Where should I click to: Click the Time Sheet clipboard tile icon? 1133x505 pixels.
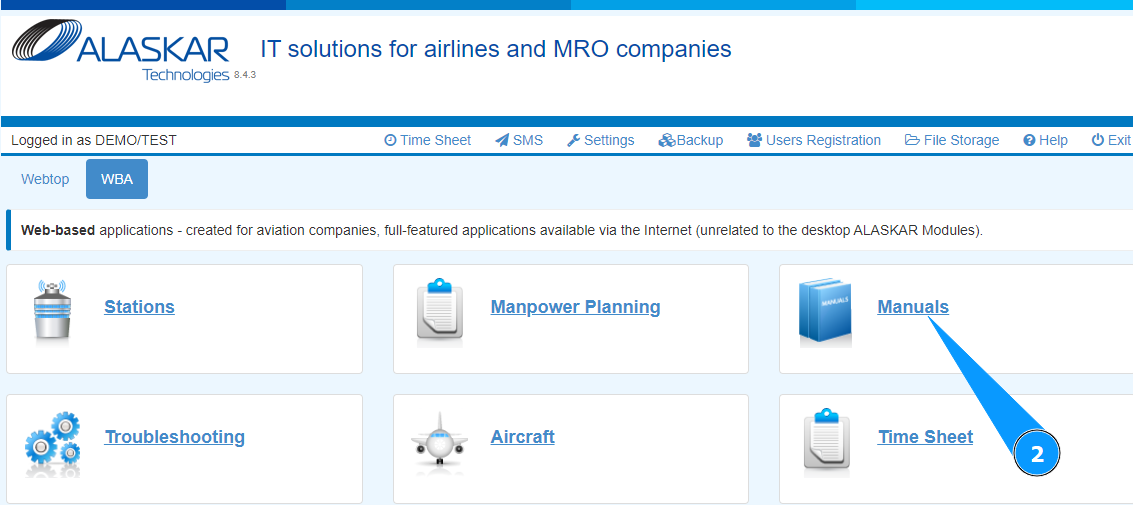(825, 442)
